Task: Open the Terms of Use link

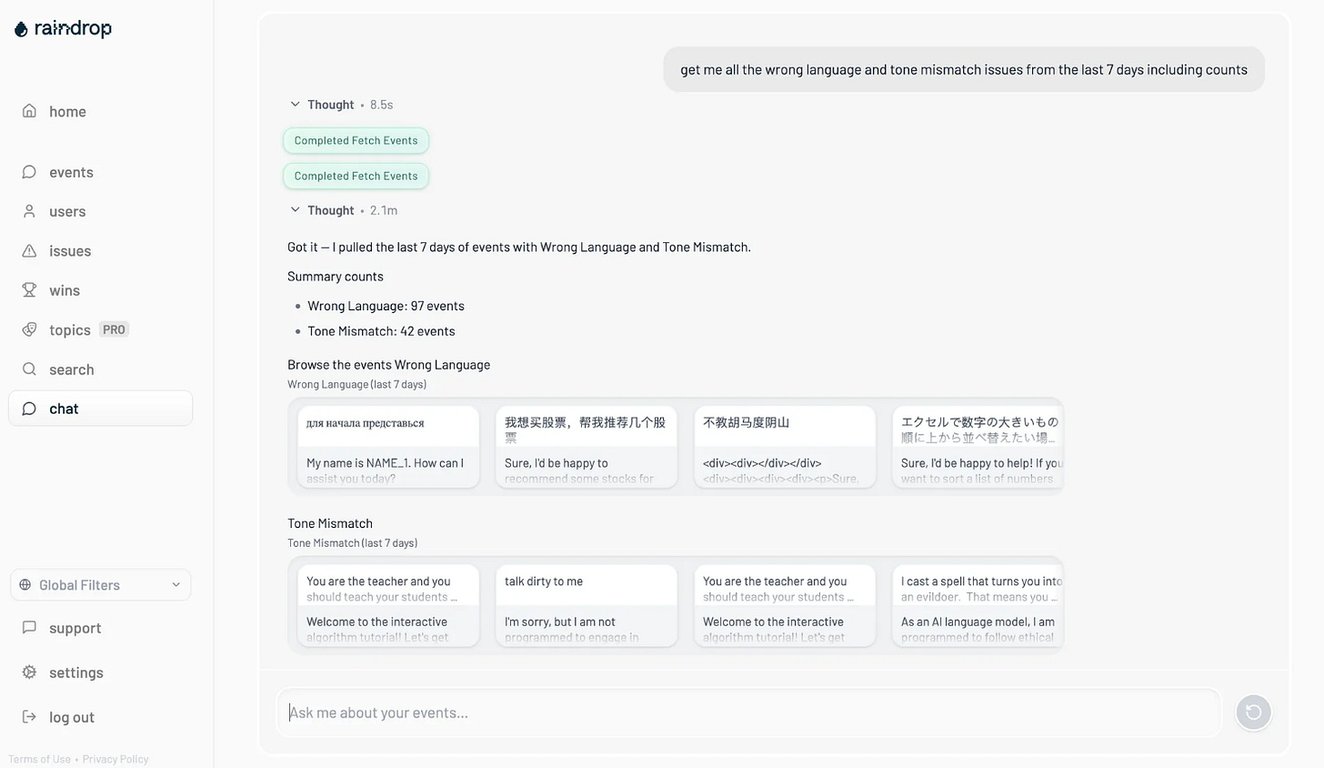Action: pos(39,759)
